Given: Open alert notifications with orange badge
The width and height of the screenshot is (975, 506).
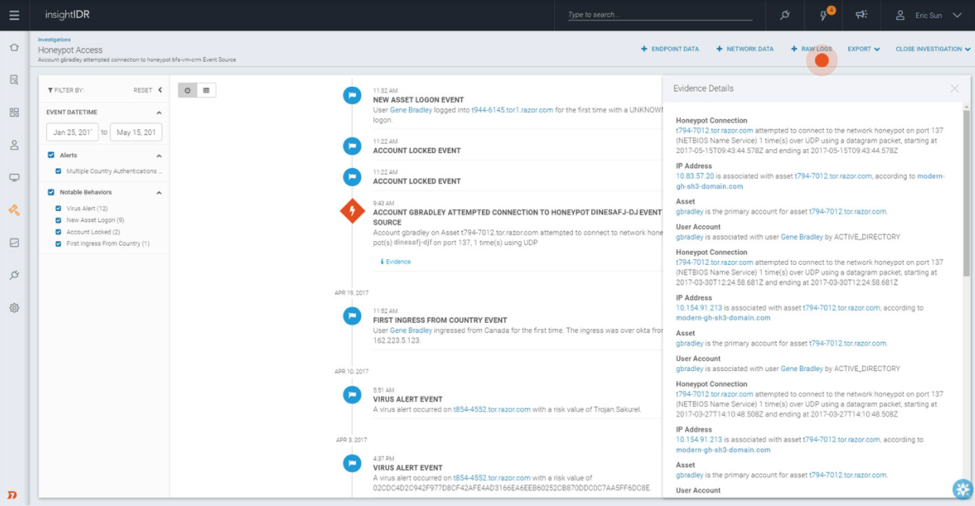Looking at the screenshot, I should [824, 15].
